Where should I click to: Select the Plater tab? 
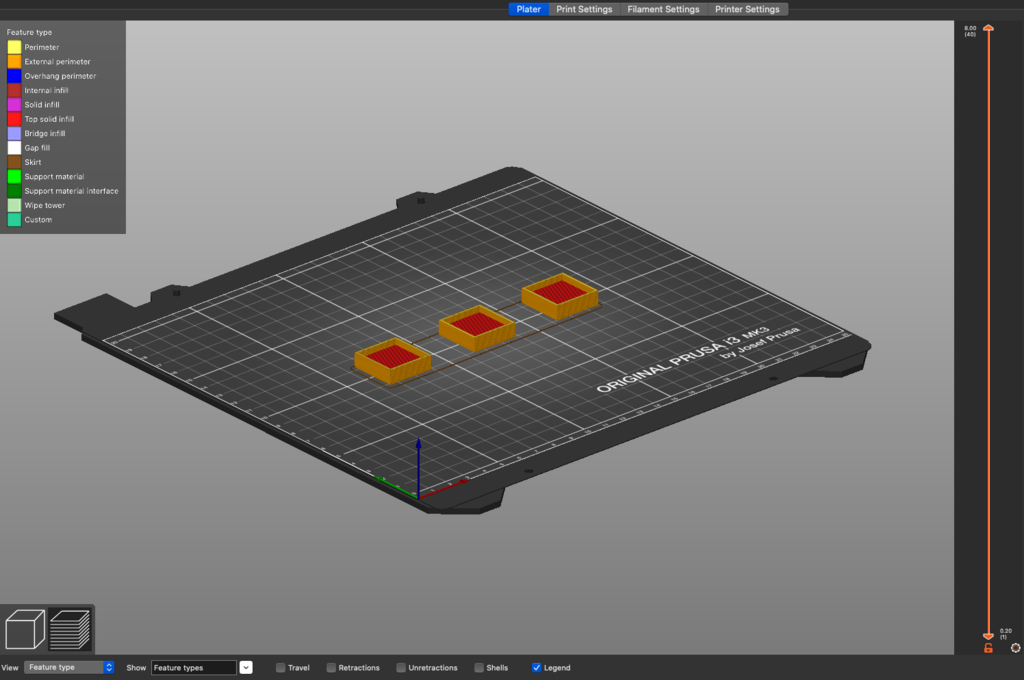tap(528, 9)
